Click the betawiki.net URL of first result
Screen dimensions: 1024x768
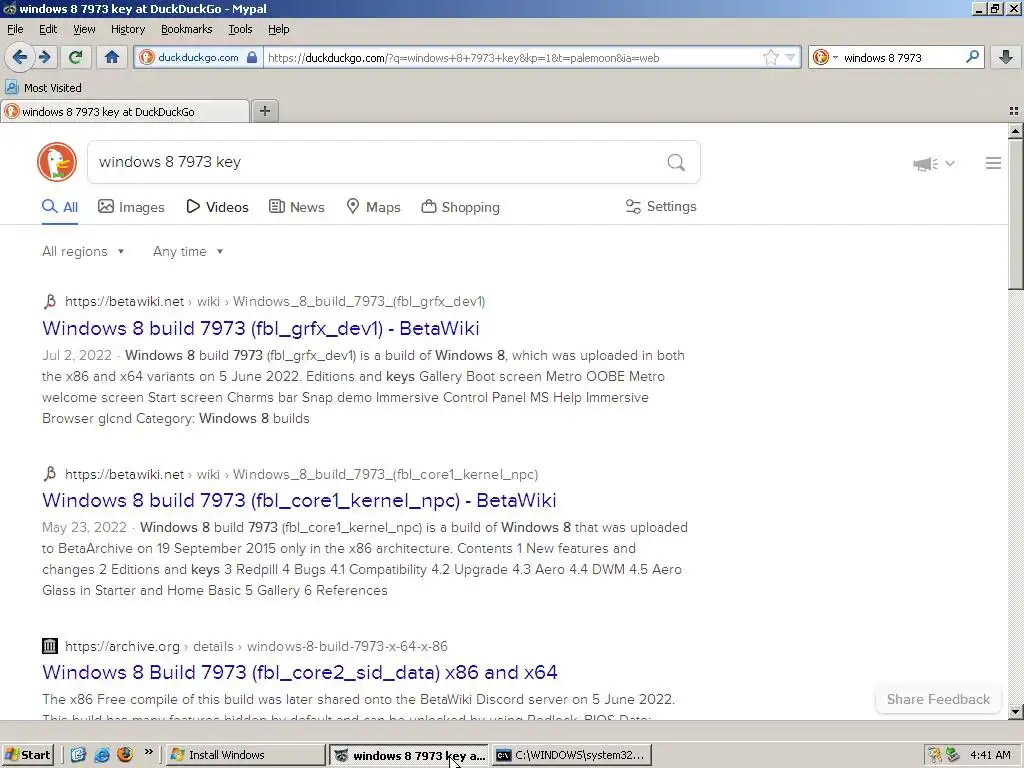tap(275, 301)
